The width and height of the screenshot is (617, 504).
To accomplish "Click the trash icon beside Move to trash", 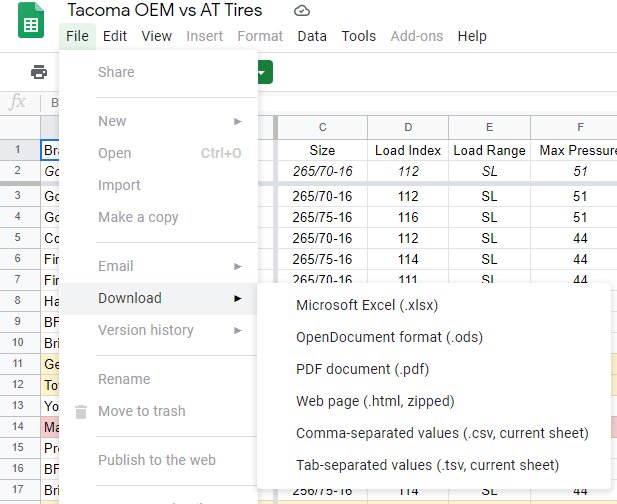I will [81, 412].
